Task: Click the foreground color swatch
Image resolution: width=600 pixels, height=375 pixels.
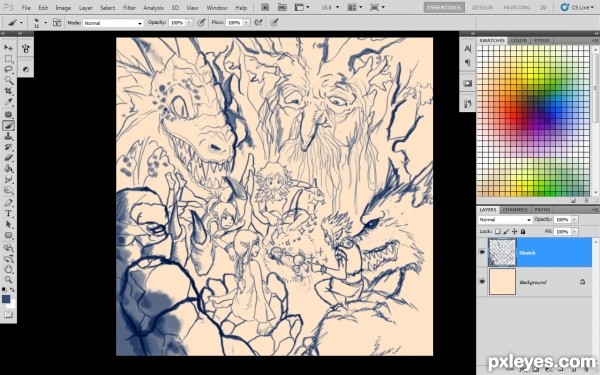Action: pyautogui.click(x=6, y=299)
